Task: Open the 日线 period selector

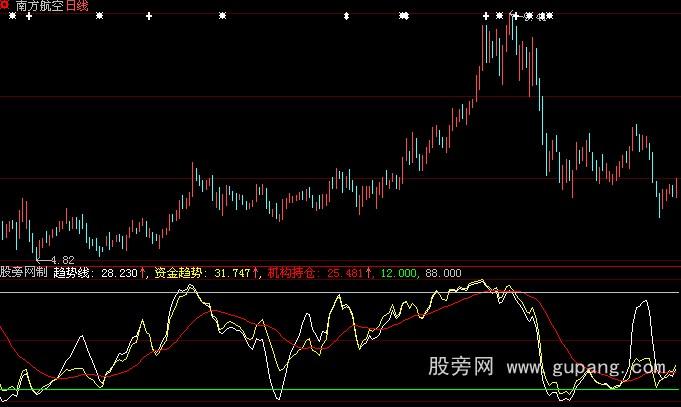Action: pos(78,6)
